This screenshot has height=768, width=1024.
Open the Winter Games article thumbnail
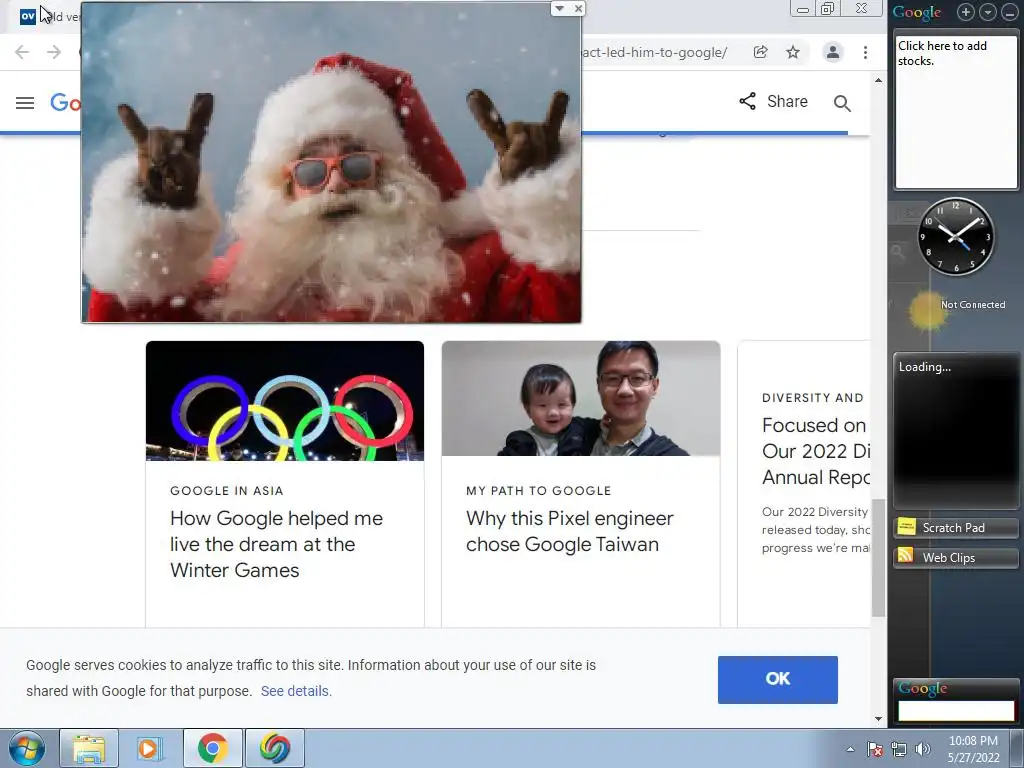pyautogui.click(x=285, y=401)
